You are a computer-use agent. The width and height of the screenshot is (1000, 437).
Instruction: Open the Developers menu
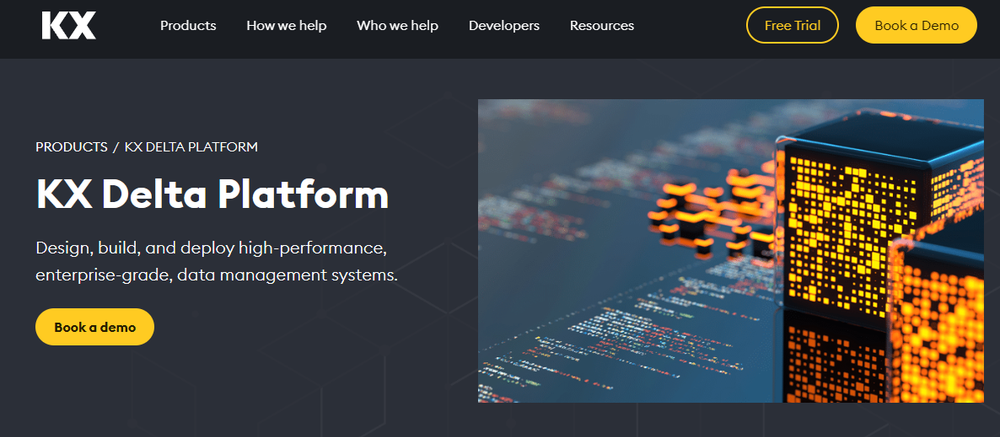coord(504,26)
